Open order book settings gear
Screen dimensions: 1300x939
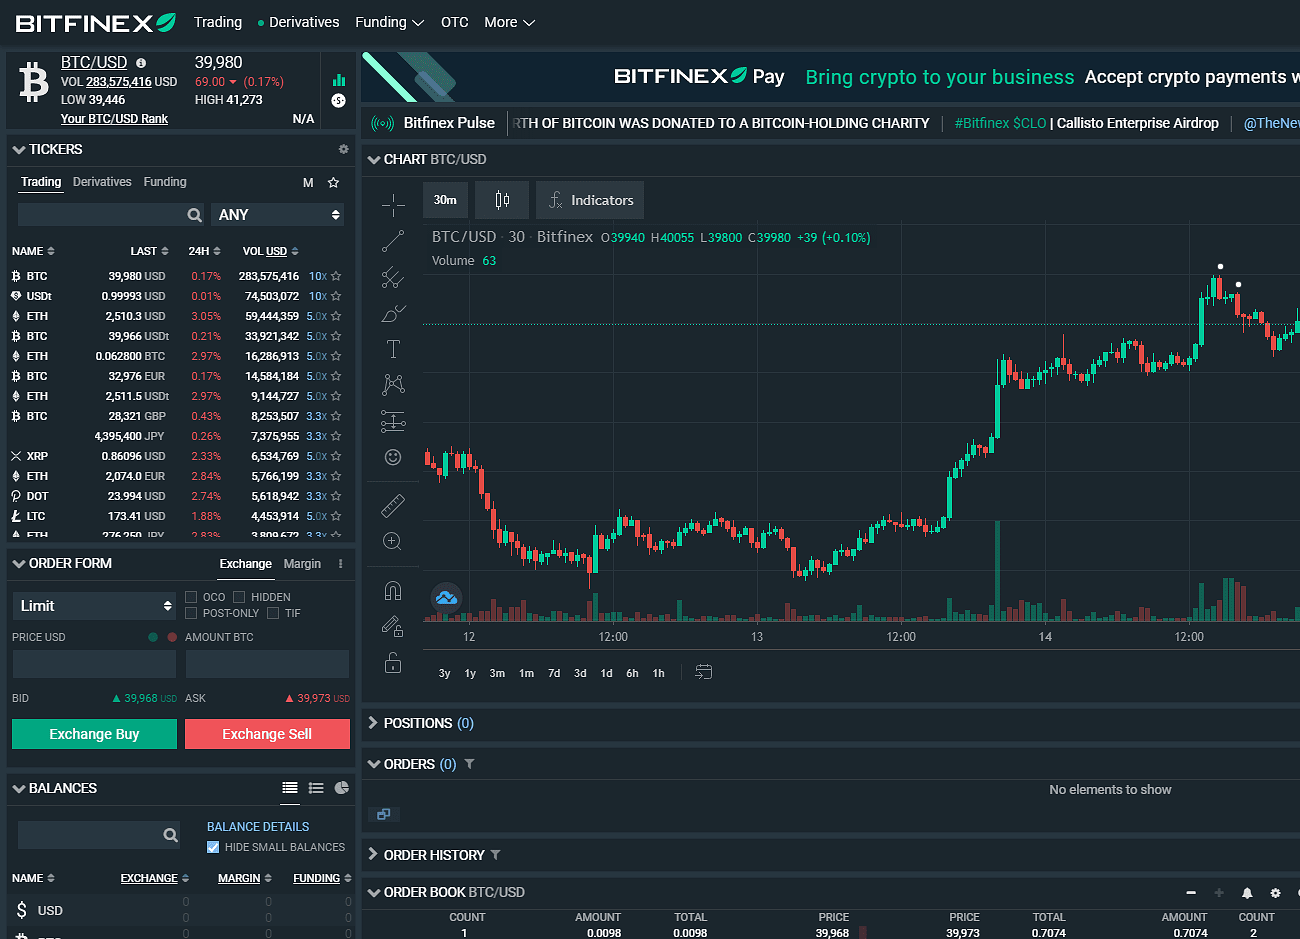tap(1275, 893)
